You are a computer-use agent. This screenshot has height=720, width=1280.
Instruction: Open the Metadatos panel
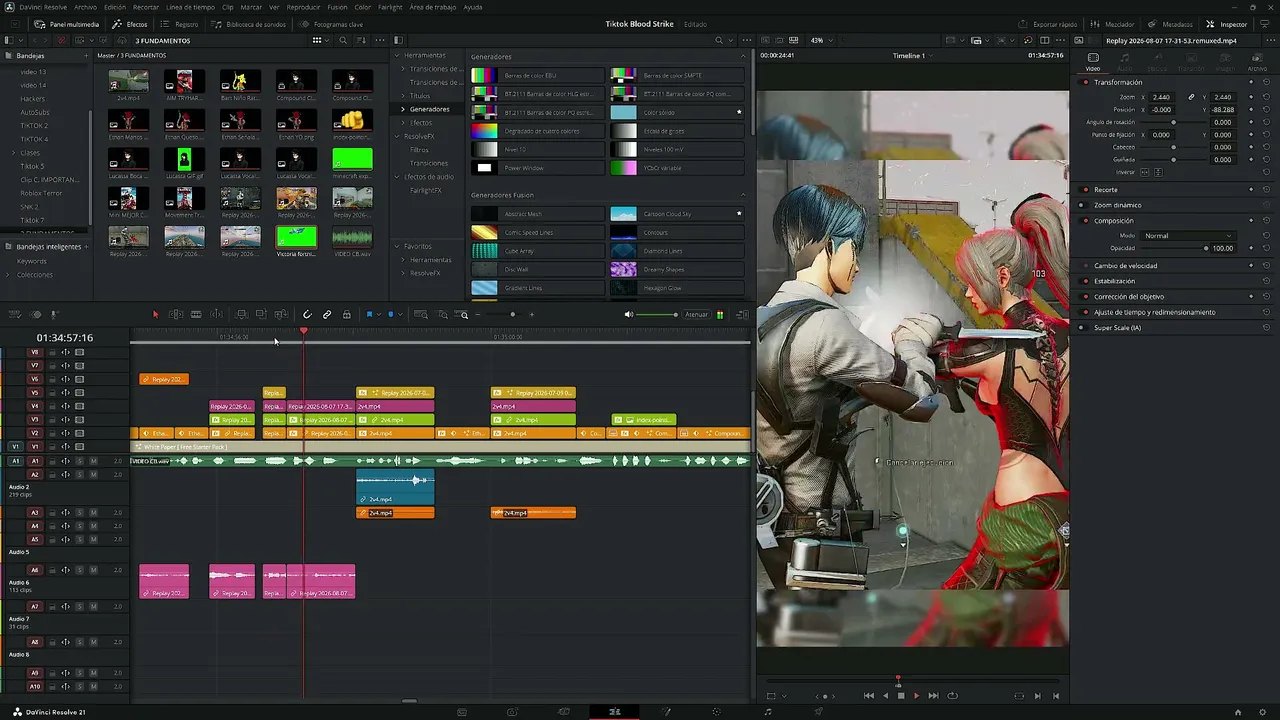pyautogui.click(x=1171, y=24)
